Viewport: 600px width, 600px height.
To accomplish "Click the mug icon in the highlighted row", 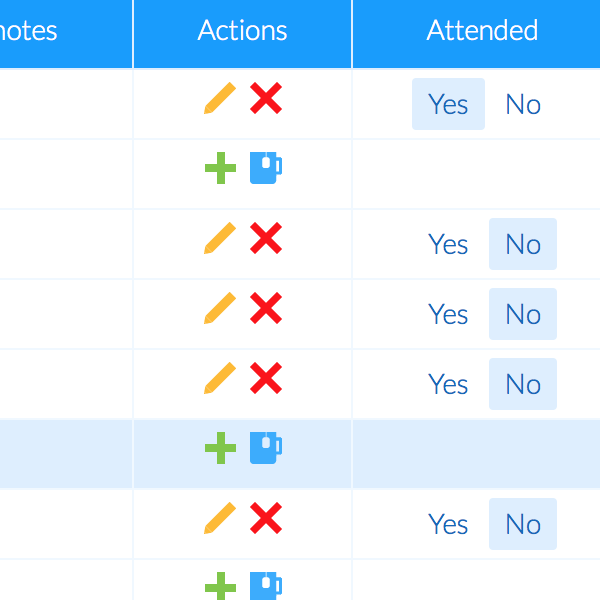I will pyautogui.click(x=265, y=448).
